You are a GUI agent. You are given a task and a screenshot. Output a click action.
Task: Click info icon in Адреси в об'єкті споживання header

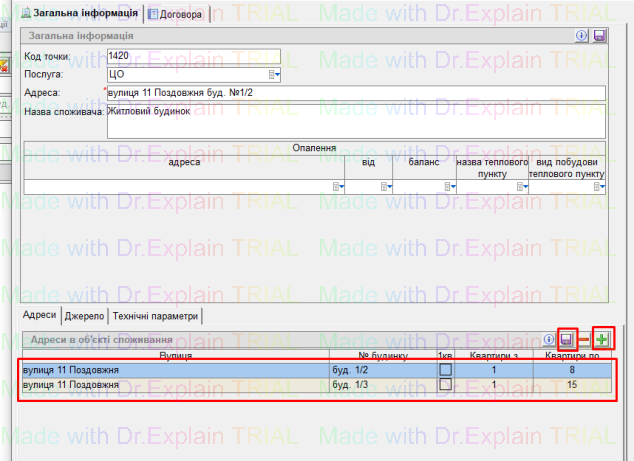pos(548,340)
